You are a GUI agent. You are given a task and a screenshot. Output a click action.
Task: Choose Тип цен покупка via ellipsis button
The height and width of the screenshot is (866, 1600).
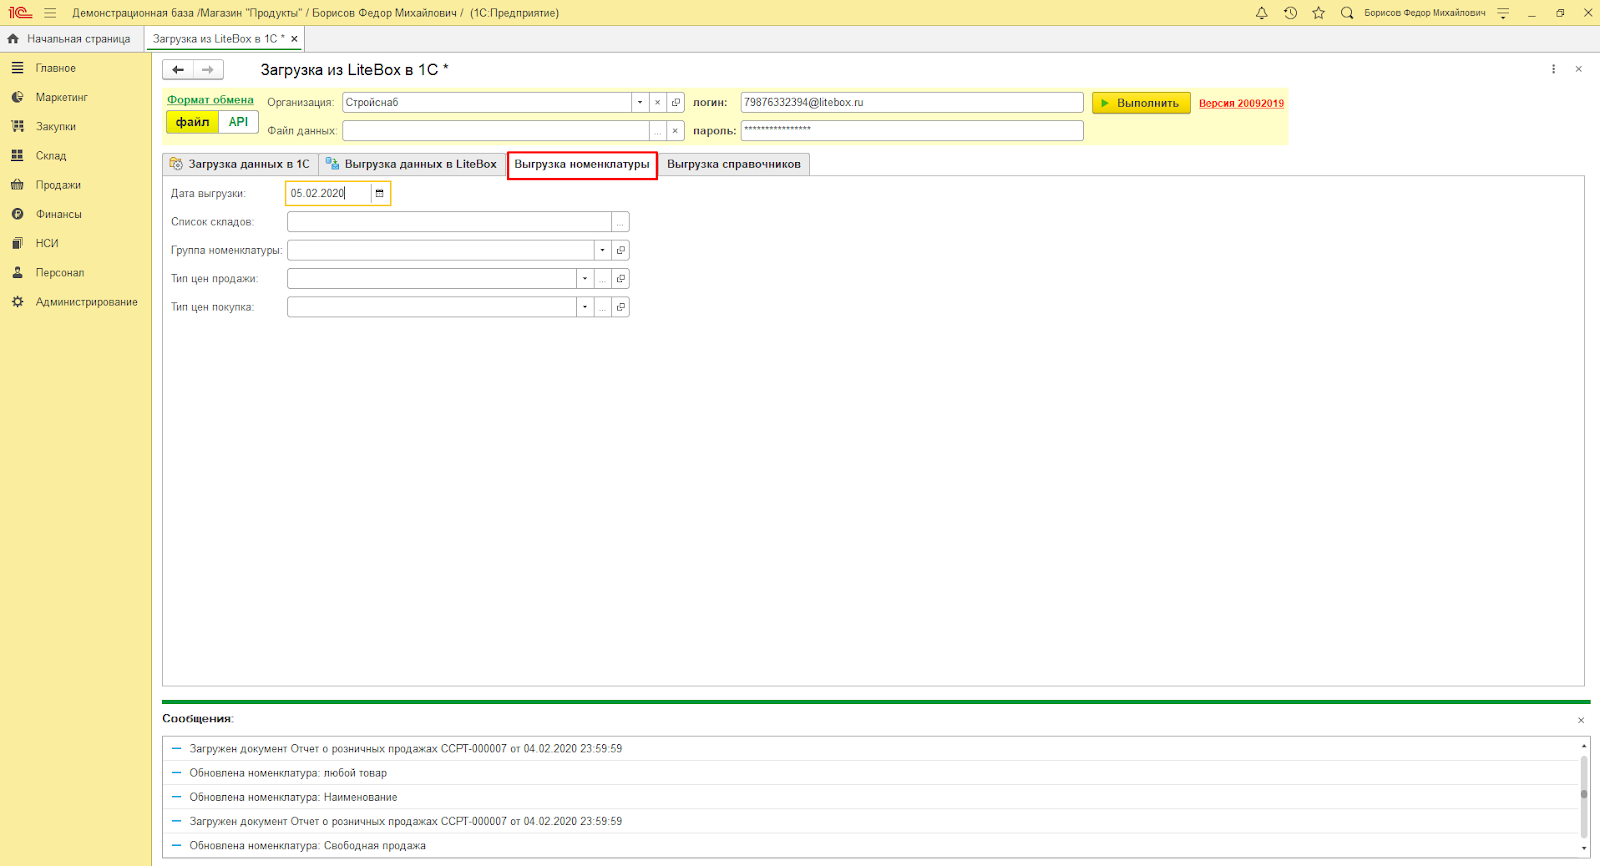pyautogui.click(x=603, y=307)
